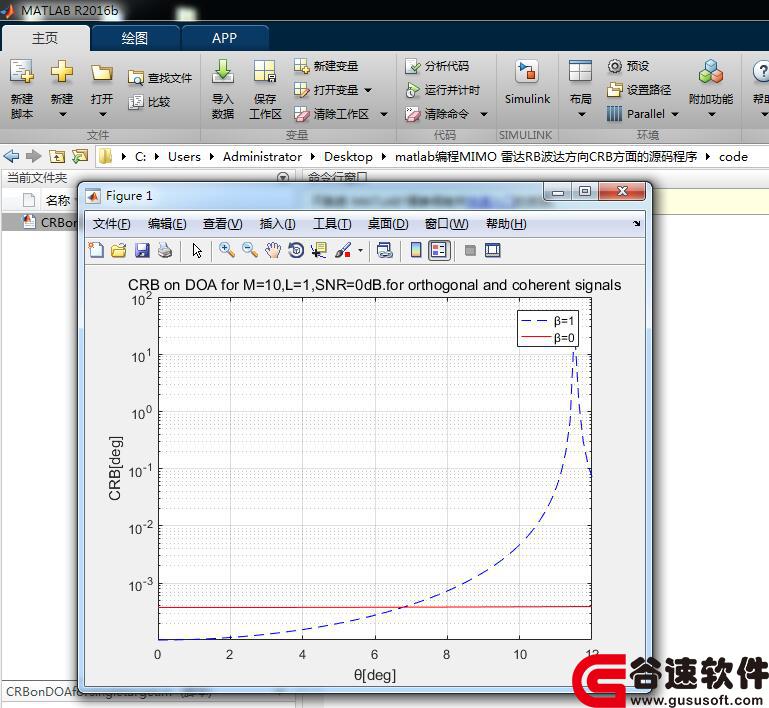Expand Open Variable (打开变量) dropdown
Viewport: 769px width, 708px height.
[368, 90]
